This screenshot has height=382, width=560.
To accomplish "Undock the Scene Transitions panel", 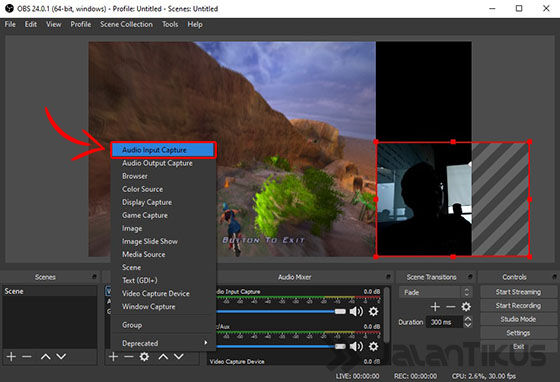I will 470,277.
